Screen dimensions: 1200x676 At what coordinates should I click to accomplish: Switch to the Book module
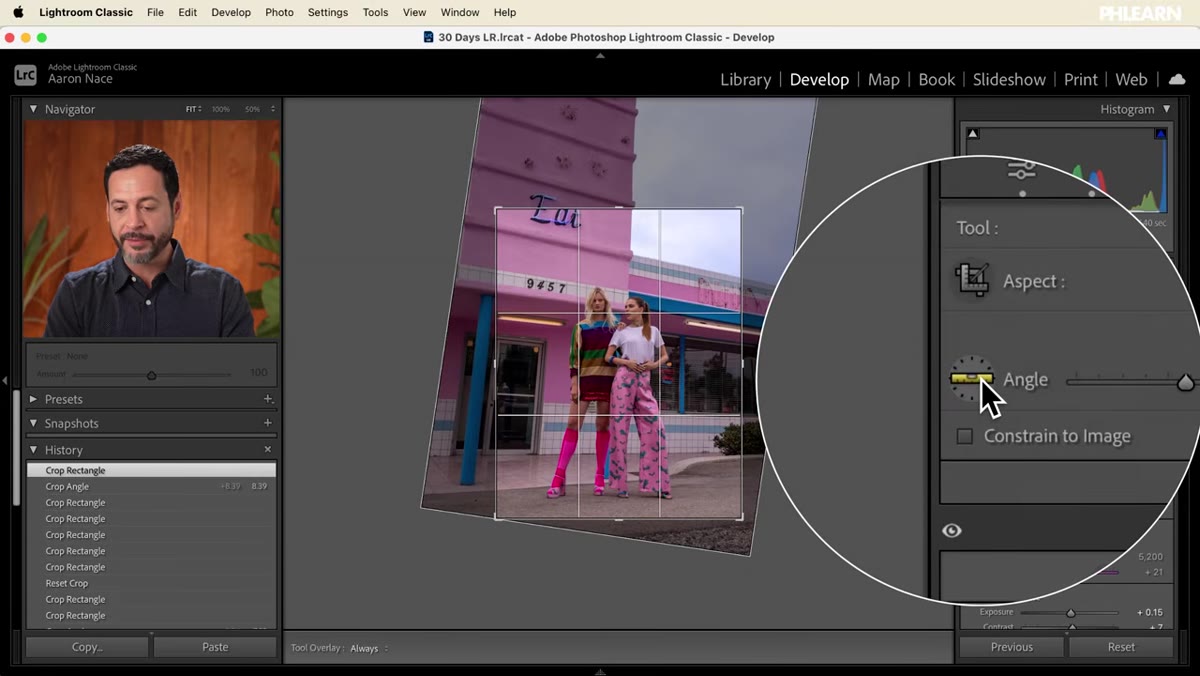936,79
